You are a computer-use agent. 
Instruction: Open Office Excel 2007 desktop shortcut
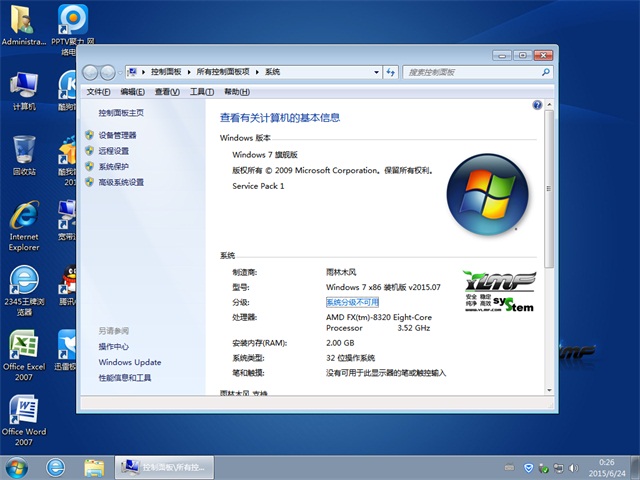(24, 355)
